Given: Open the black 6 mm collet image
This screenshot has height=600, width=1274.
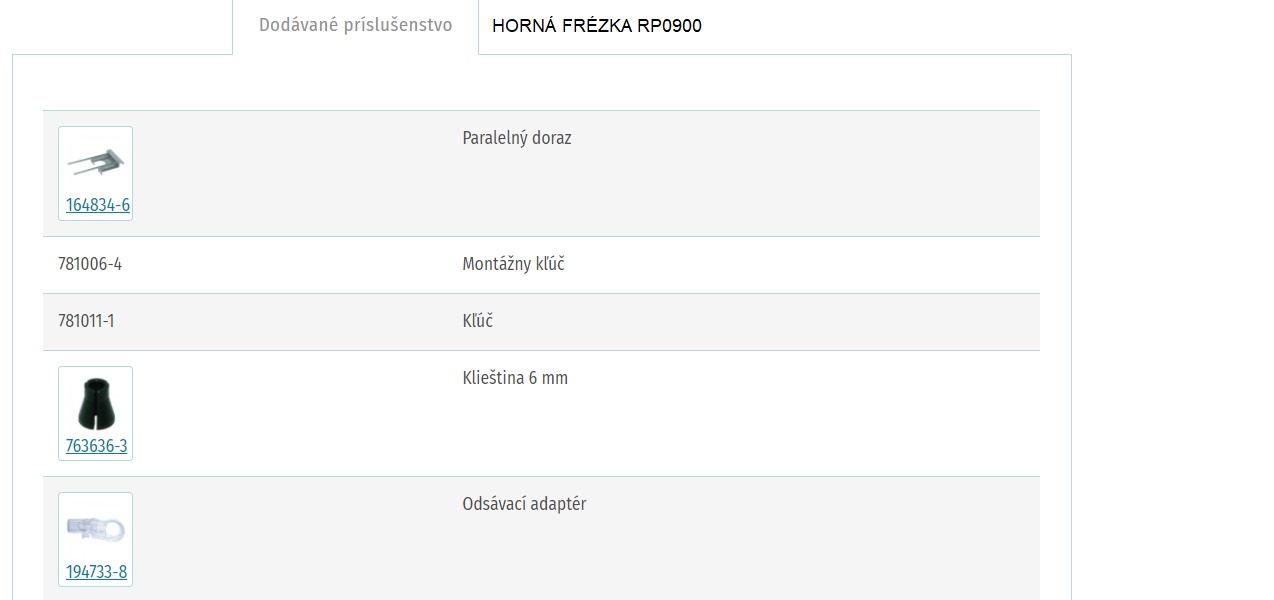Looking at the screenshot, I should pos(96,405).
